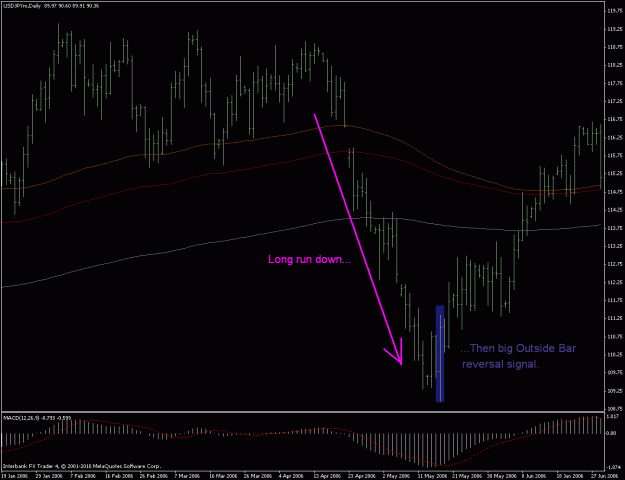Click the 116.75 price scale label
The height and width of the screenshot is (480, 625).
(615, 119)
